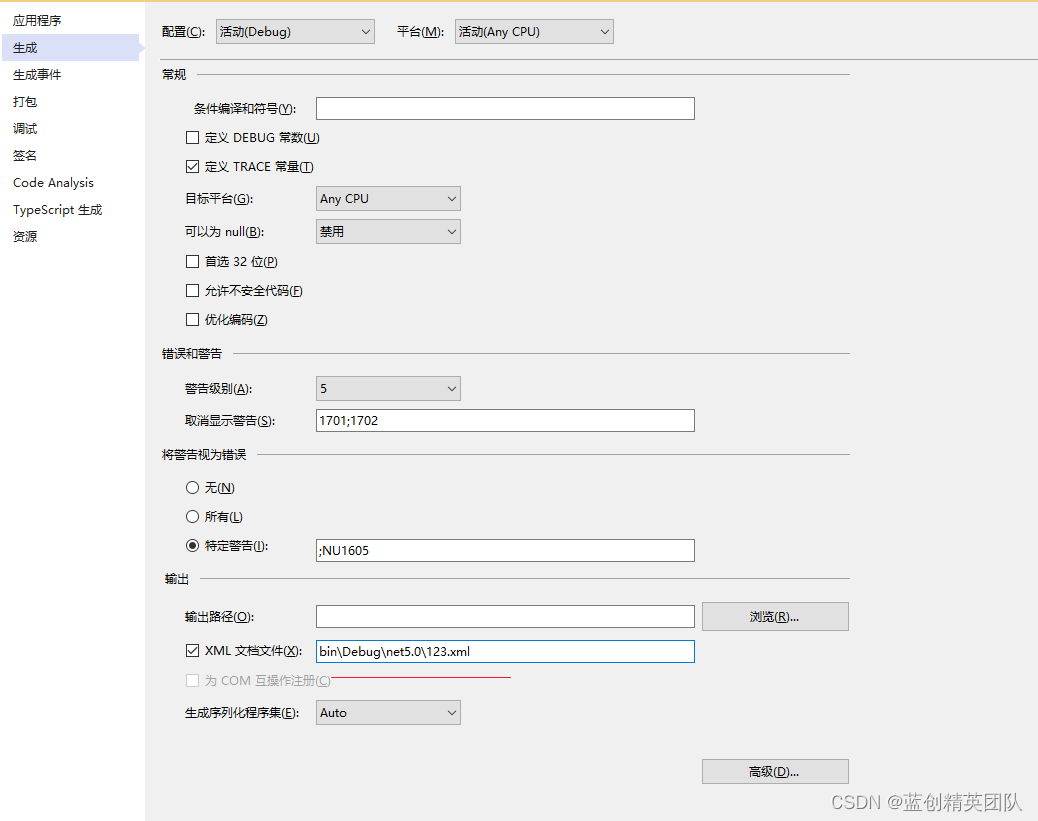The width and height of the screenshot is (1038, 821).
Task: Open the 平台 dropdown showing 活动(Any CPU)
Action: pos(534,32)
